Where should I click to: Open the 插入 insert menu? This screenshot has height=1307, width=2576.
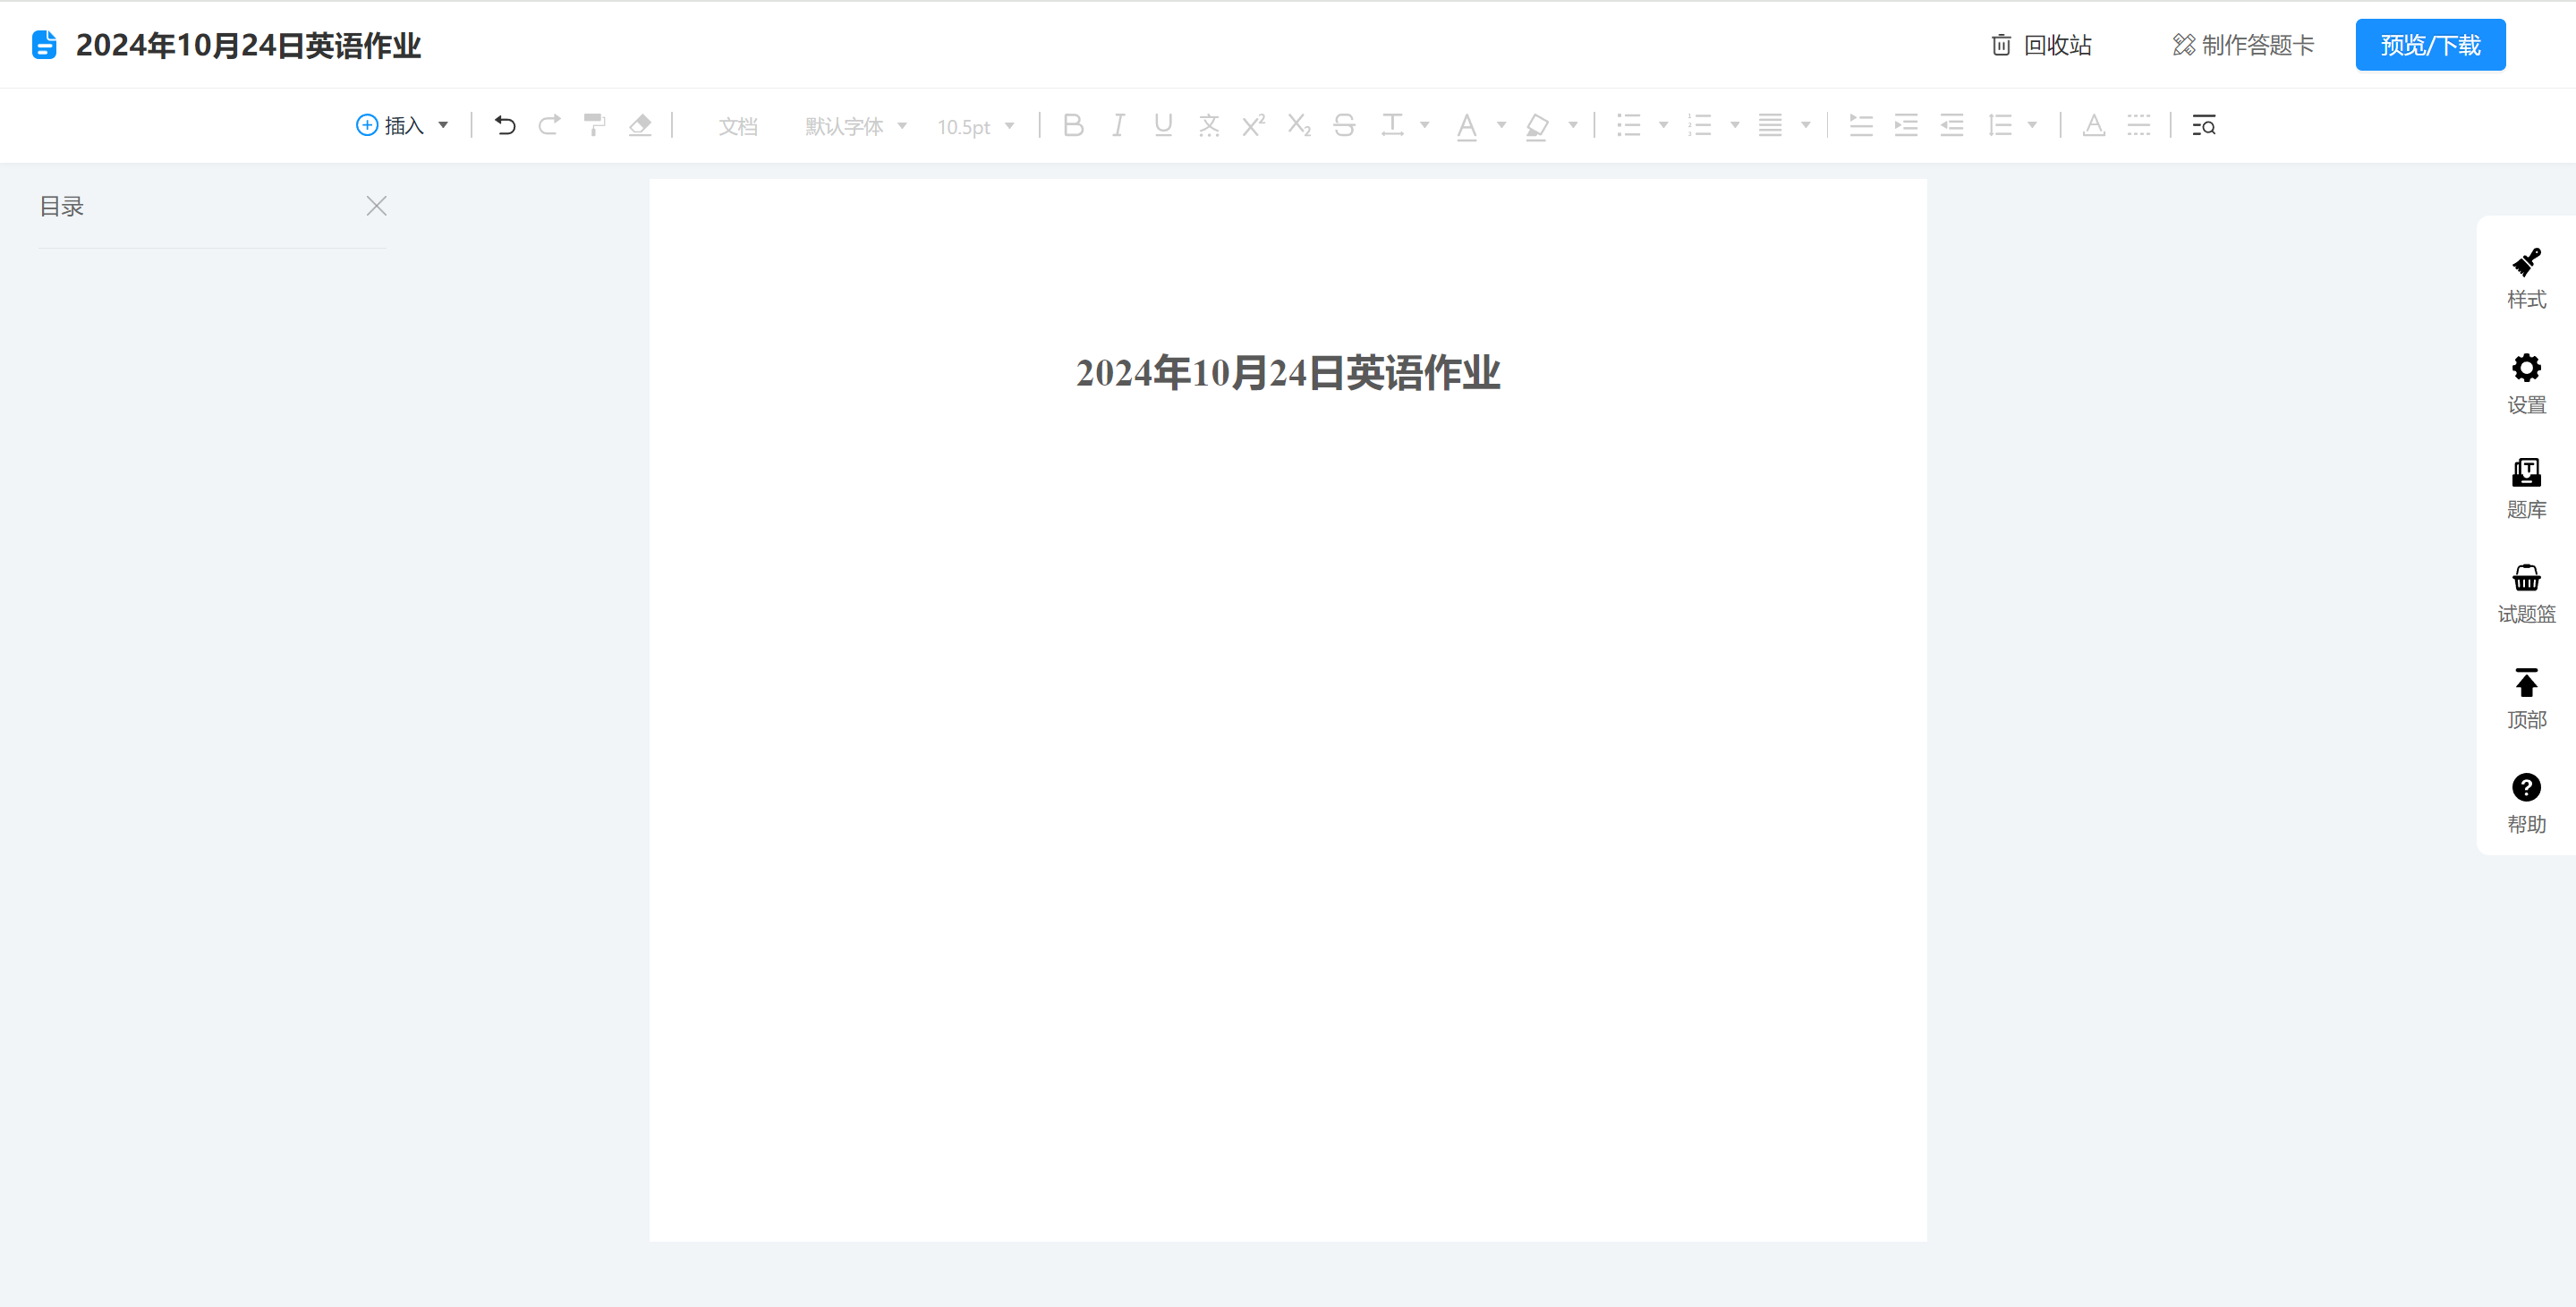402,125
